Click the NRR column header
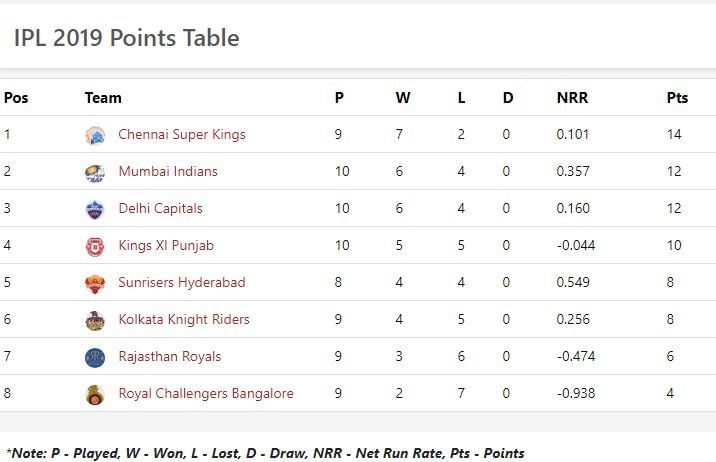716x462 pixels. click(x=572, y=98)
